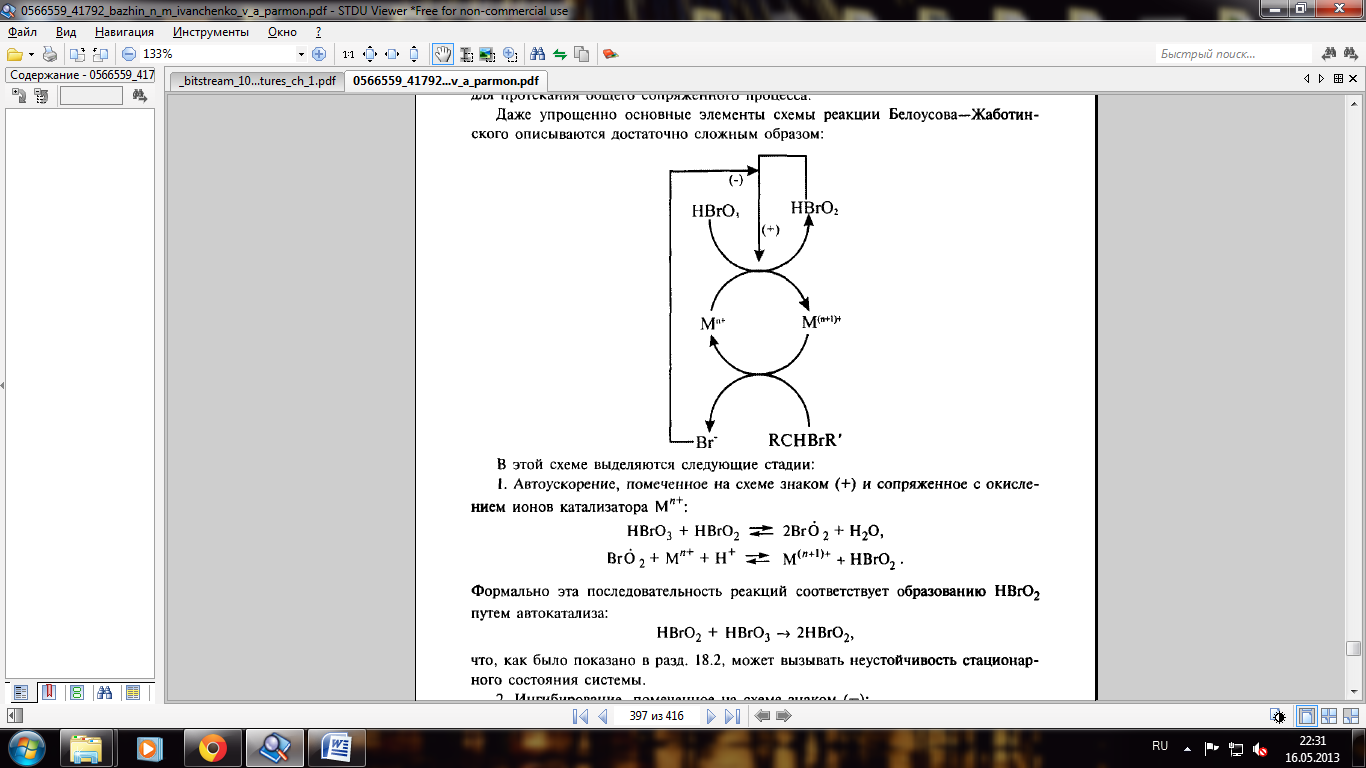Click the rotate page right icon
Screen dimensions: 1366x768
click(100, 54)
